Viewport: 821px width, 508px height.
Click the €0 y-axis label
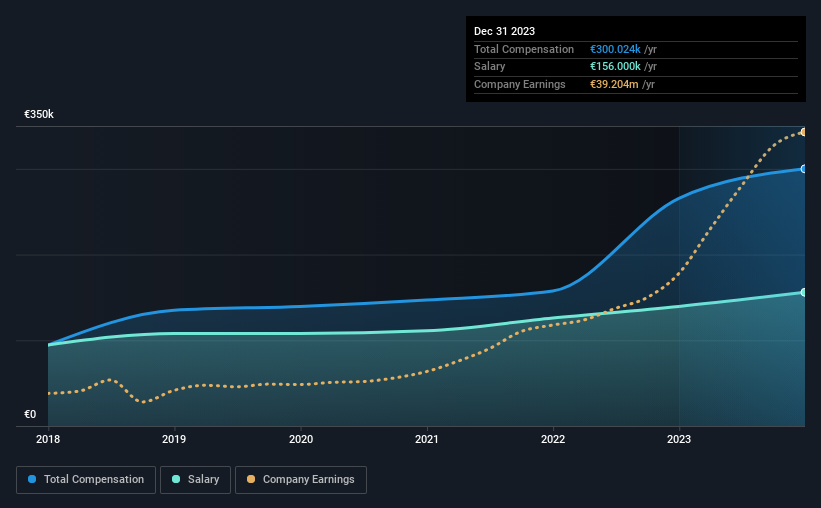pyautogui.click(x=30, y=414)
